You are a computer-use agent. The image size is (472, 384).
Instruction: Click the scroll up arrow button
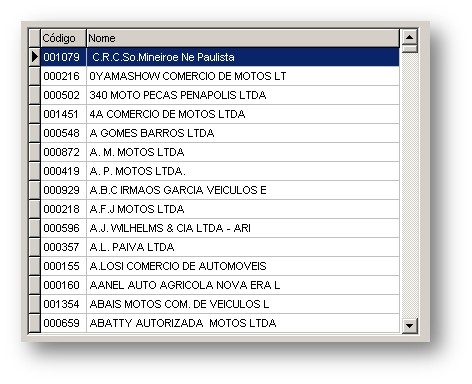409,37
